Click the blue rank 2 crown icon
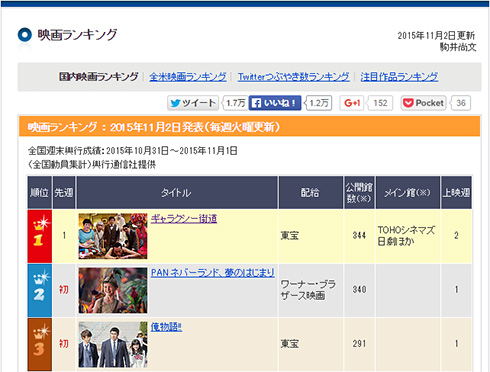The image size is (490, 372). 40,290
